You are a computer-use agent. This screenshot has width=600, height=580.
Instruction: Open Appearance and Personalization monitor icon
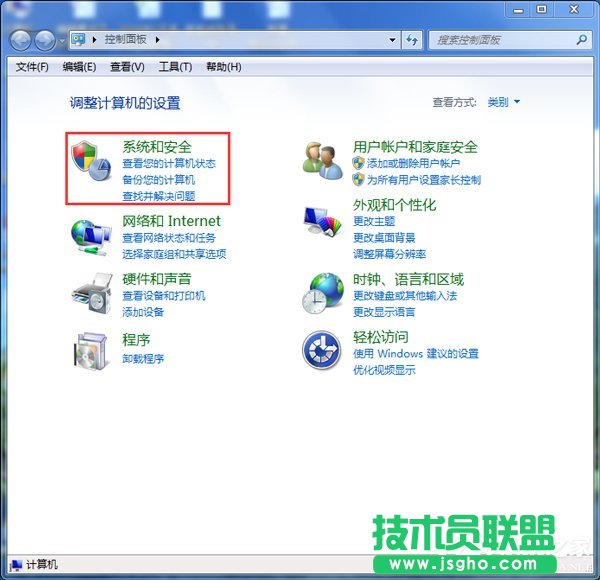322,221
